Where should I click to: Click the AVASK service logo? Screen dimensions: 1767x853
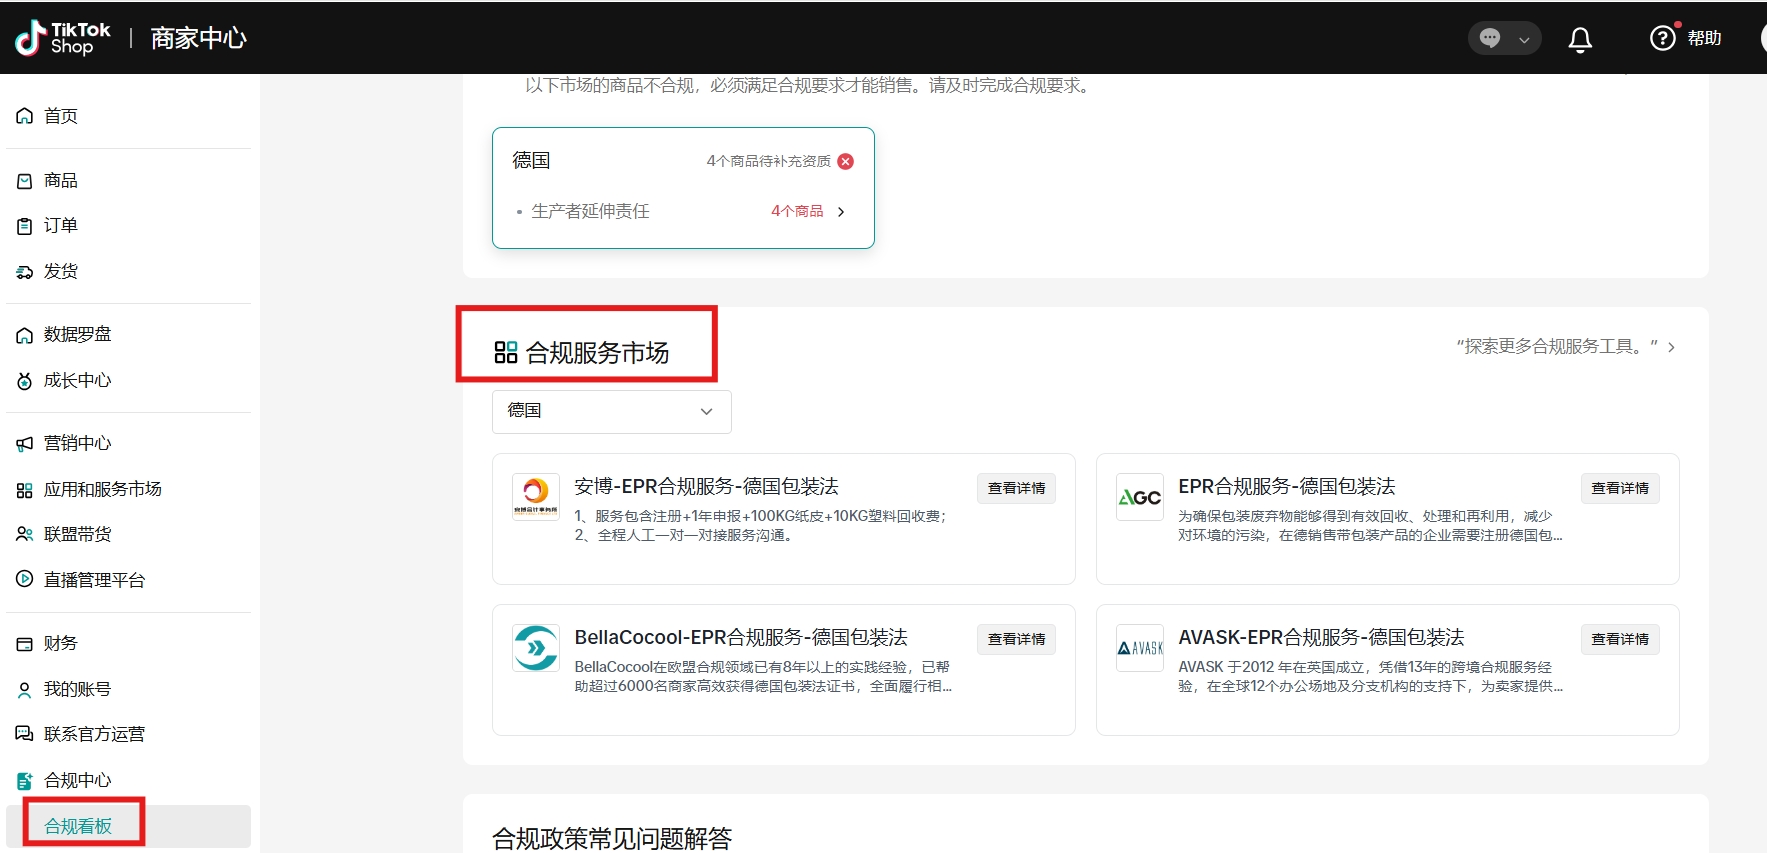pos(1139,648)
